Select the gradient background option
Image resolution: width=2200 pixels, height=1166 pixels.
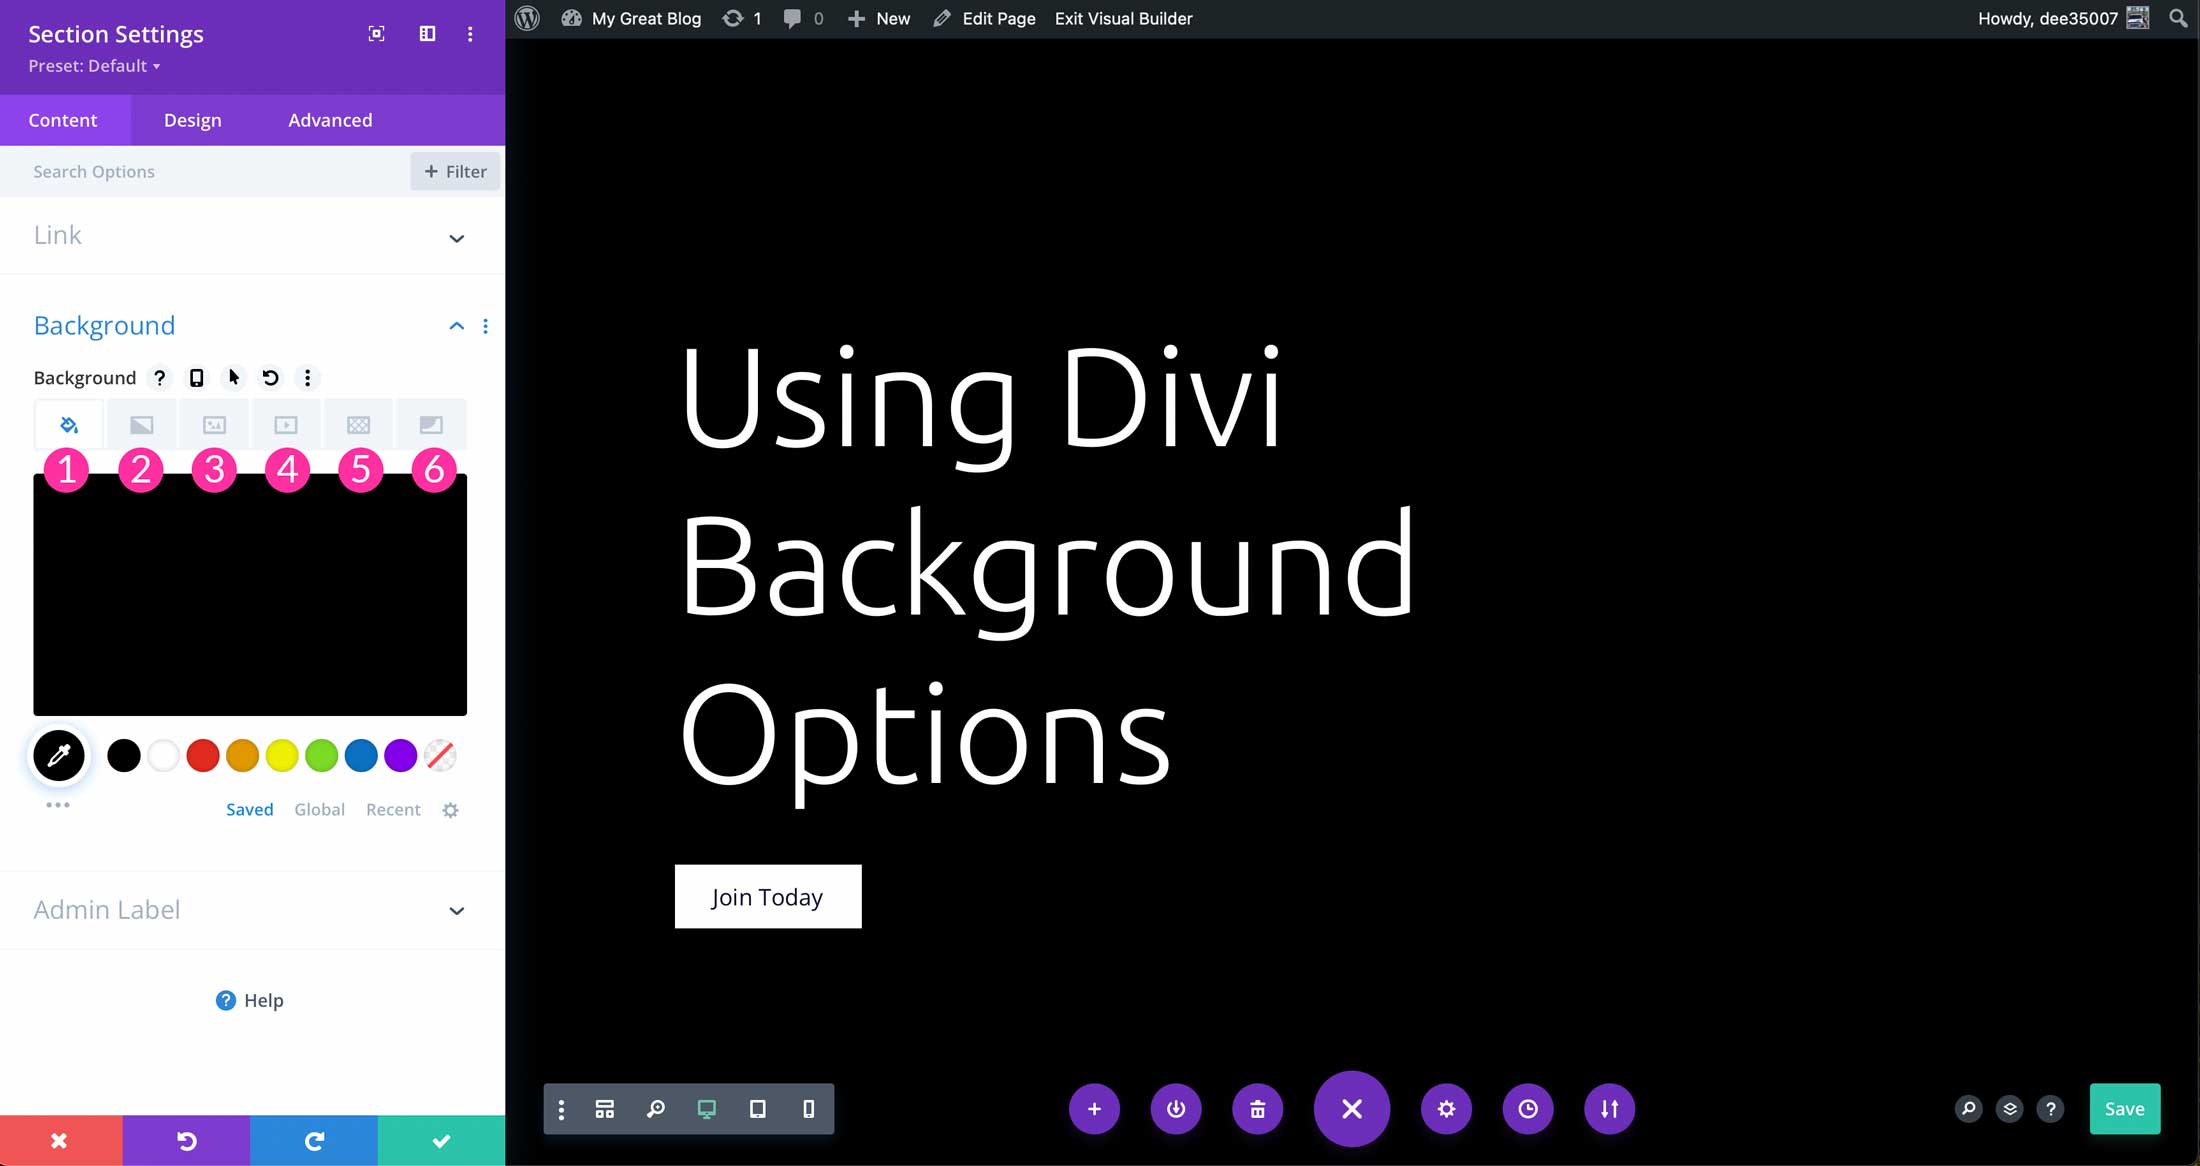coord(141,424)
